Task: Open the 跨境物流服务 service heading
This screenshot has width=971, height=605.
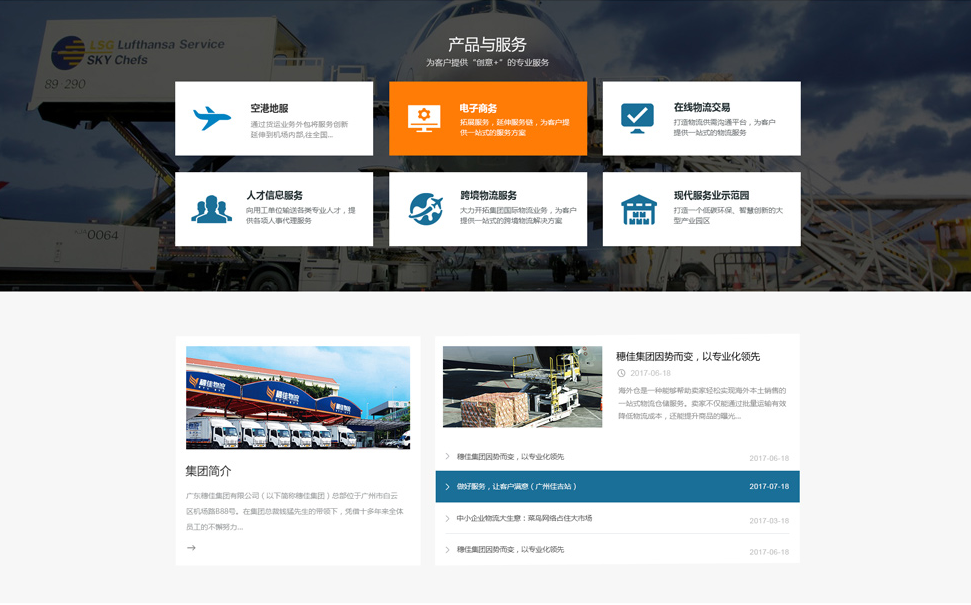Action: point(488,195)
